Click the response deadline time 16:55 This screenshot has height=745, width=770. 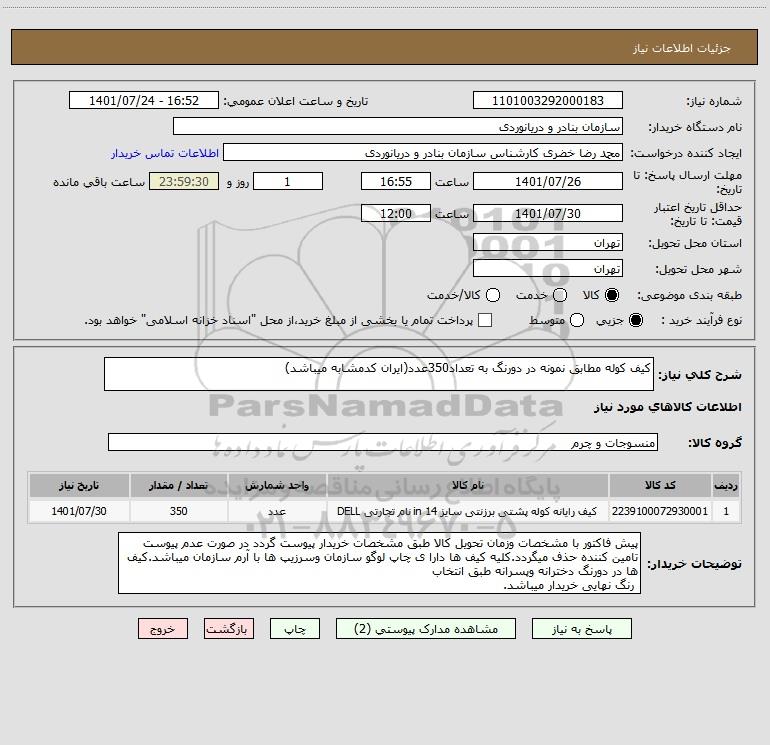click(396, 181)
